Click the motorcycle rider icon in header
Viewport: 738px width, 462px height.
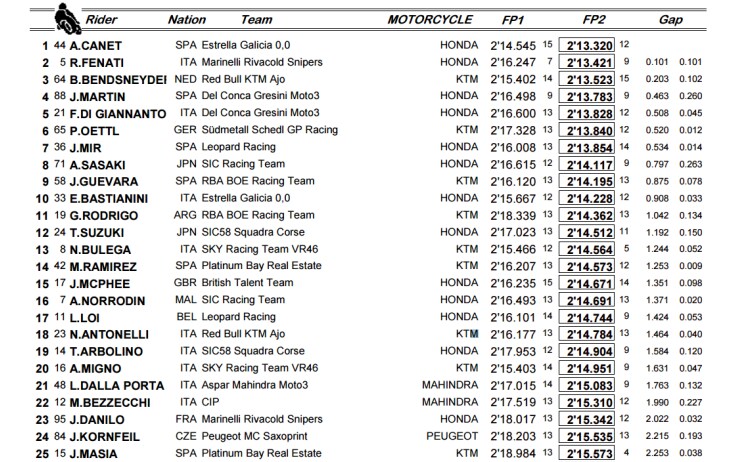tap(67, 19)
